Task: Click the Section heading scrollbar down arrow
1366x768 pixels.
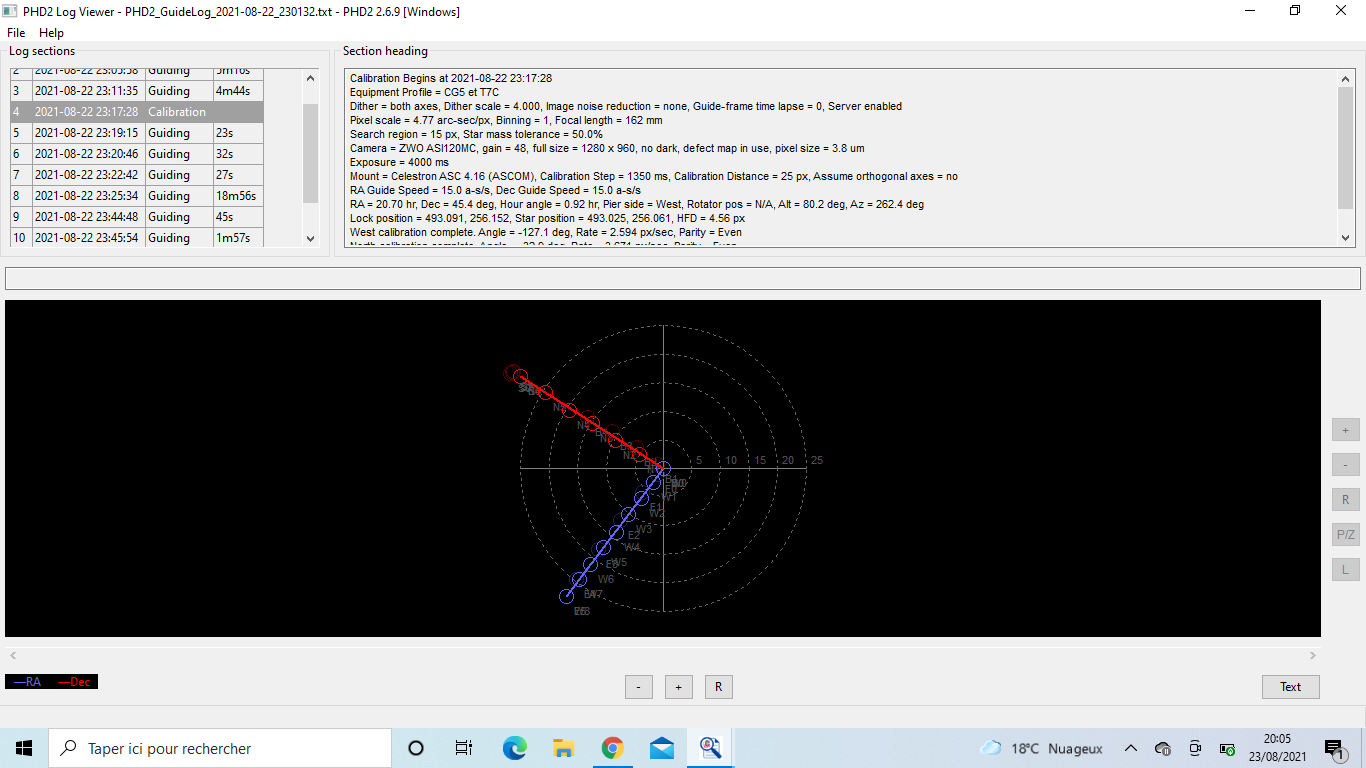Action: tap(1346, 237)
